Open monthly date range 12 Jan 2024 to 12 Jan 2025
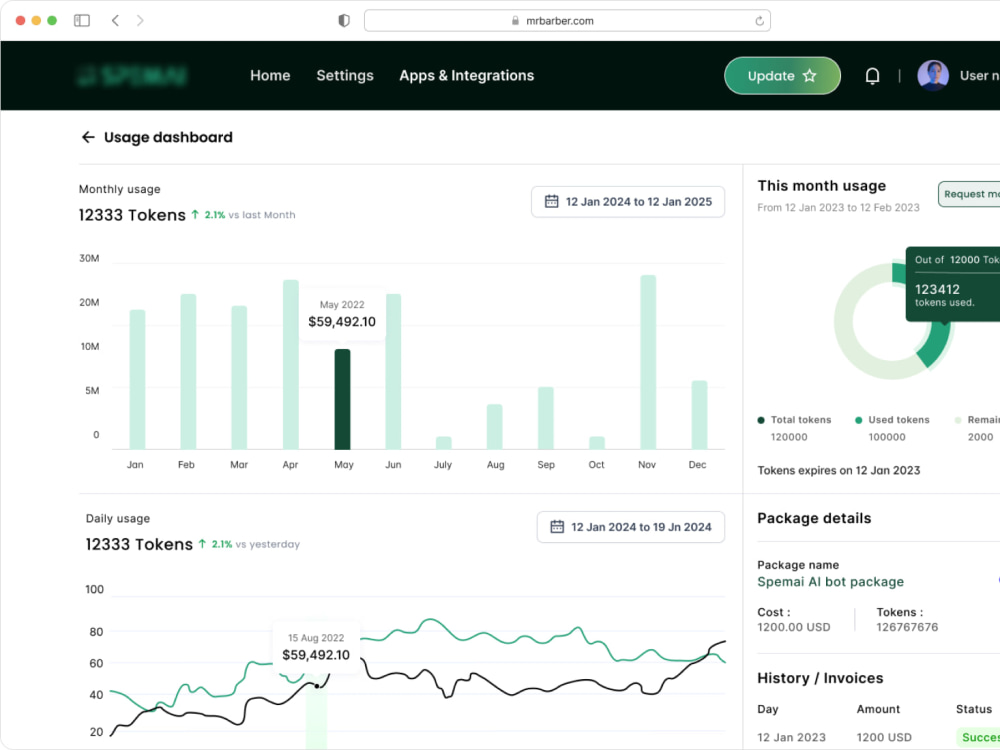This screenshot has height=750, width=1000. [628, 202]
